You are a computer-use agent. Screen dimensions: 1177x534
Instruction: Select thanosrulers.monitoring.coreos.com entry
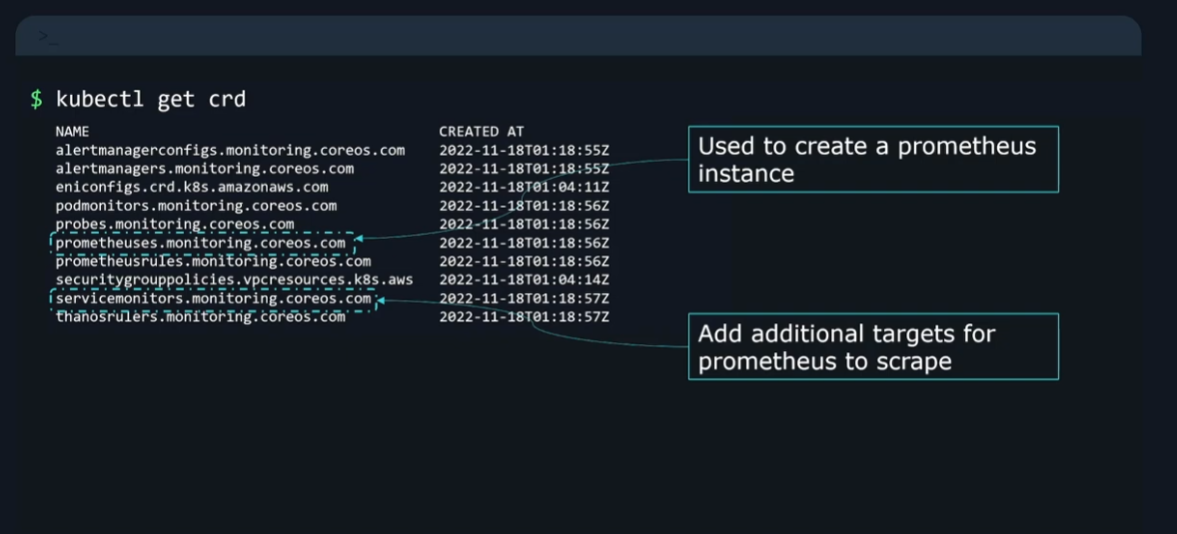click(x=200, y=317)
